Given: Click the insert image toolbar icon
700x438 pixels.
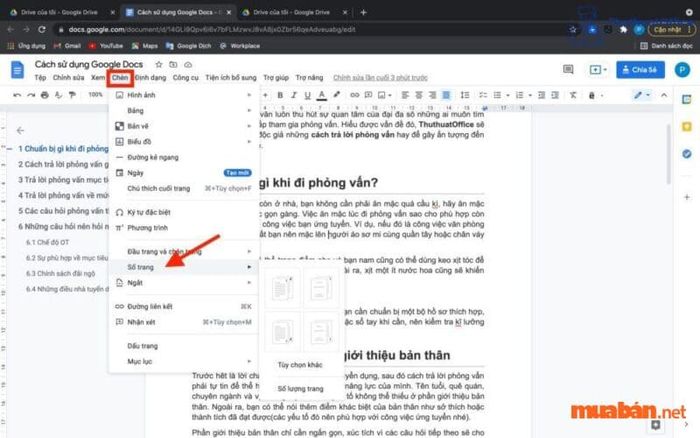Looking at the screenshot, I should (x=382, y=95).
